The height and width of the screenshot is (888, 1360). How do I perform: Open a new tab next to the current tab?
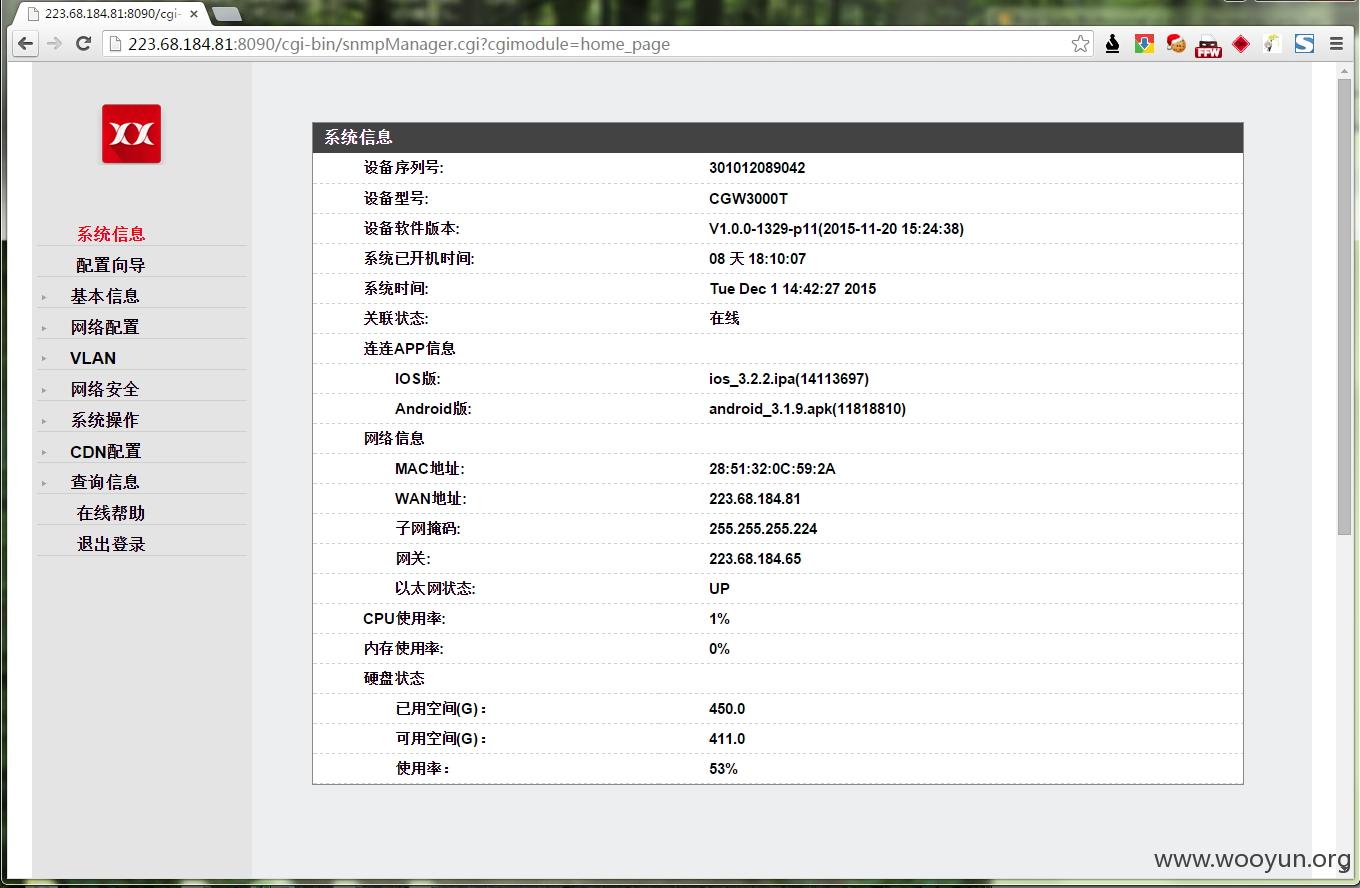coord(227,14)
